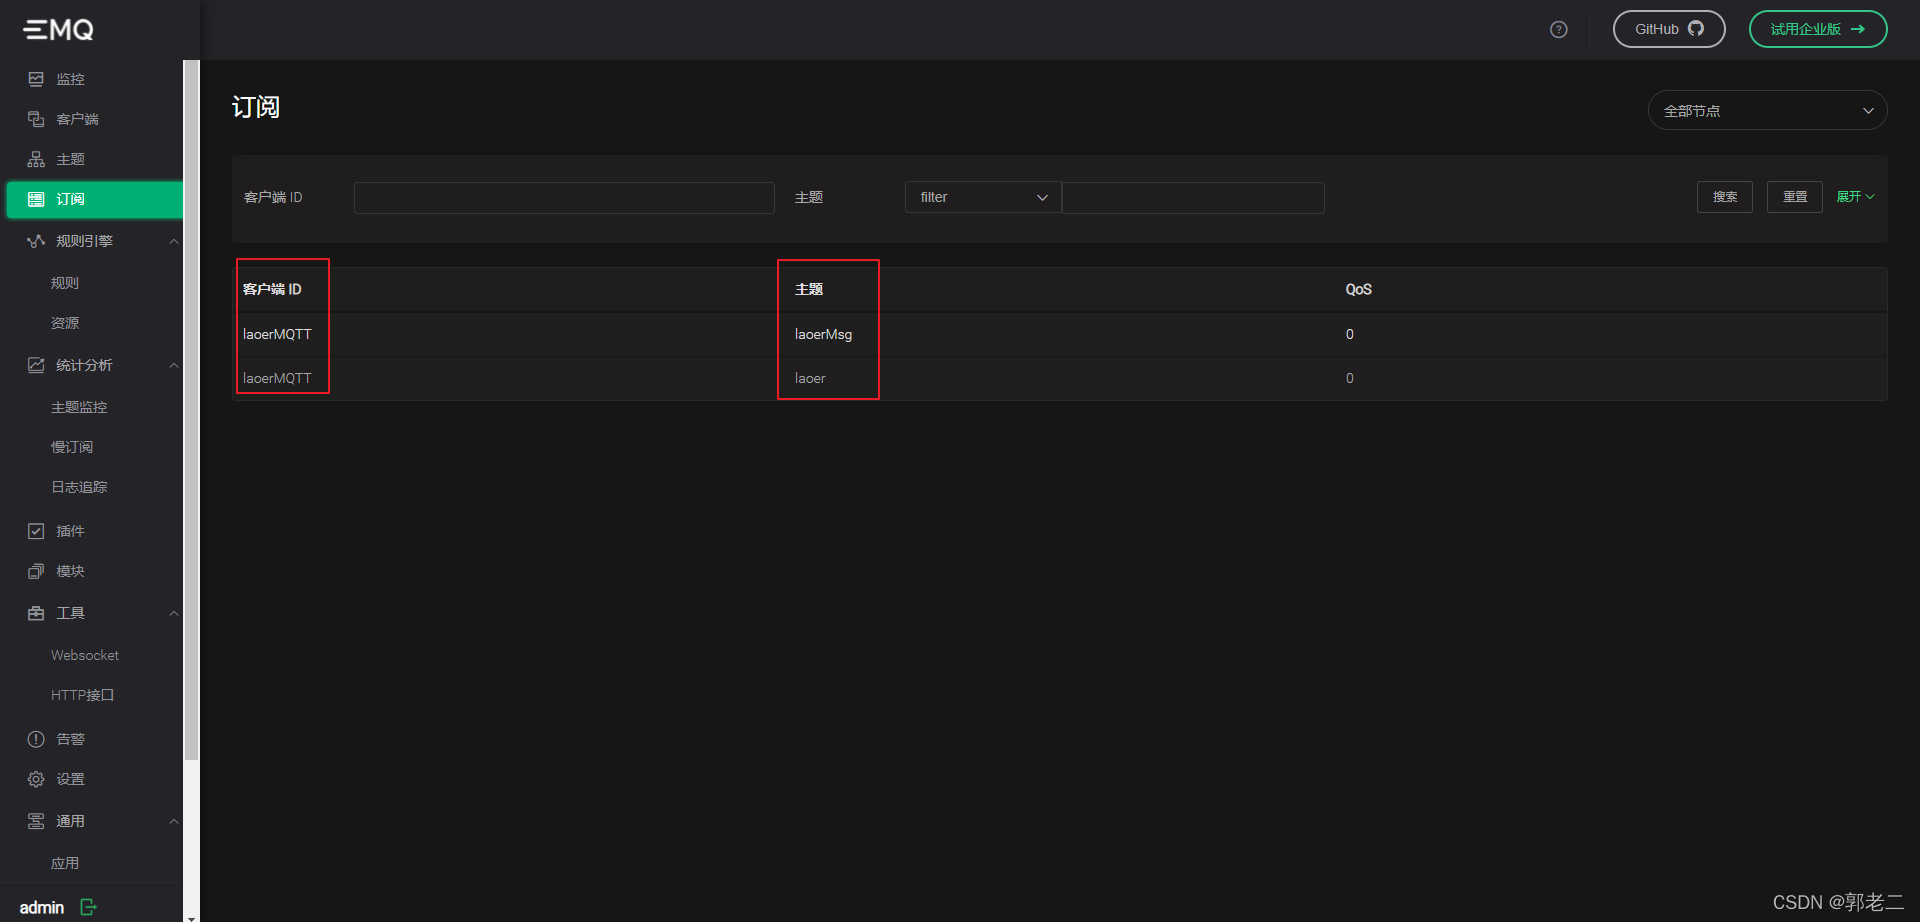
Task: Collapse the 规则引擎 menu group
Action: tap(173, 241)
